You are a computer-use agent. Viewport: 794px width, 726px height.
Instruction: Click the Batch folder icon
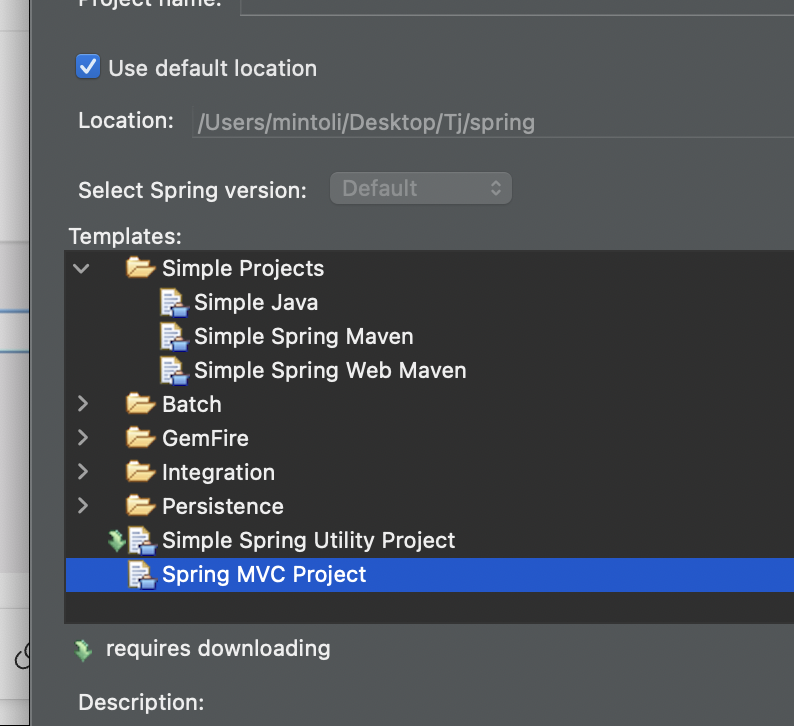click(x=140, y=404)
